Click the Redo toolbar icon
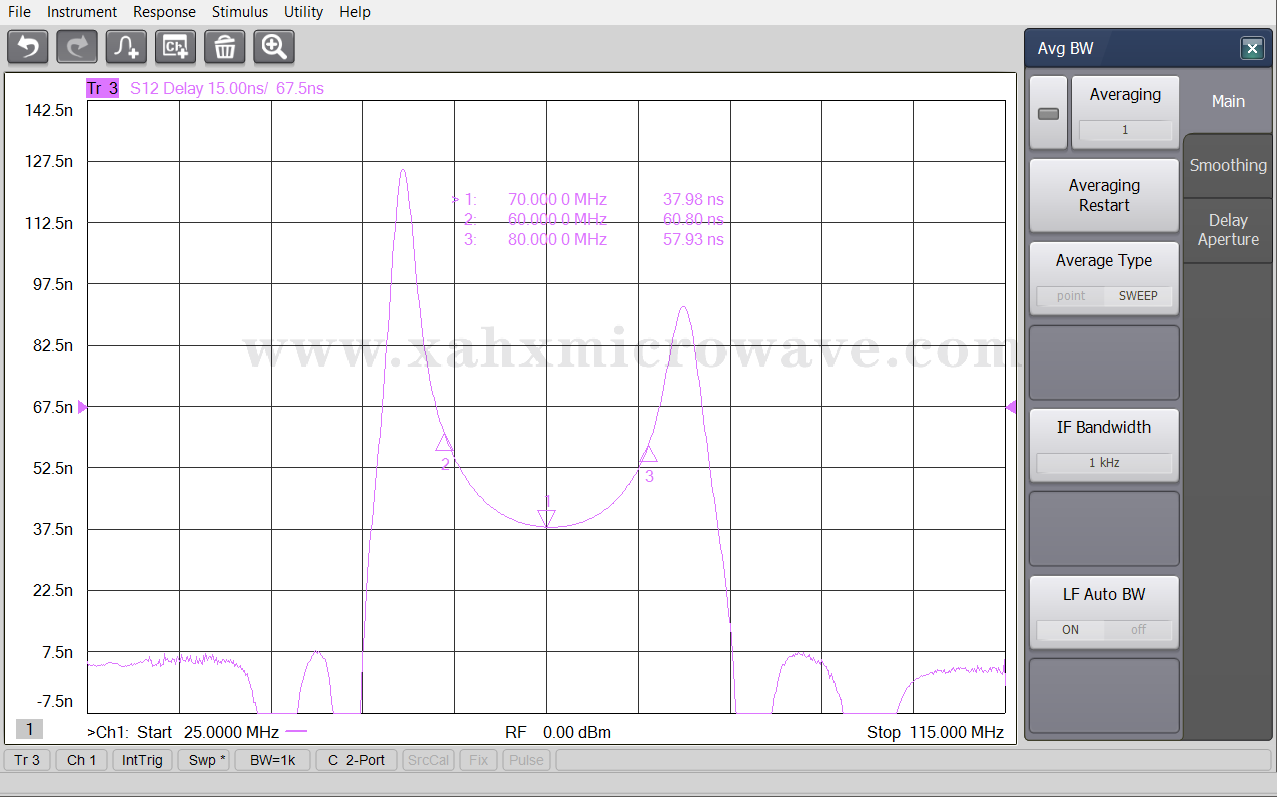Image resolution: width=1277 pixels, height=797 pixels. coord(76,46)
